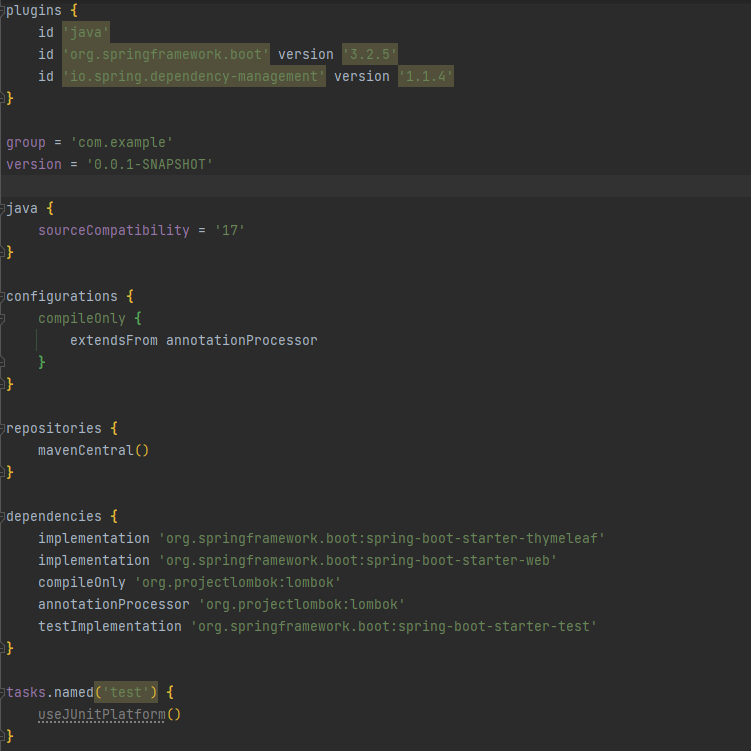Image resolution: width=751 pixels, height=751 pixels.
Task: Collapse the plugins block fold marker
Action: [2, 11]
